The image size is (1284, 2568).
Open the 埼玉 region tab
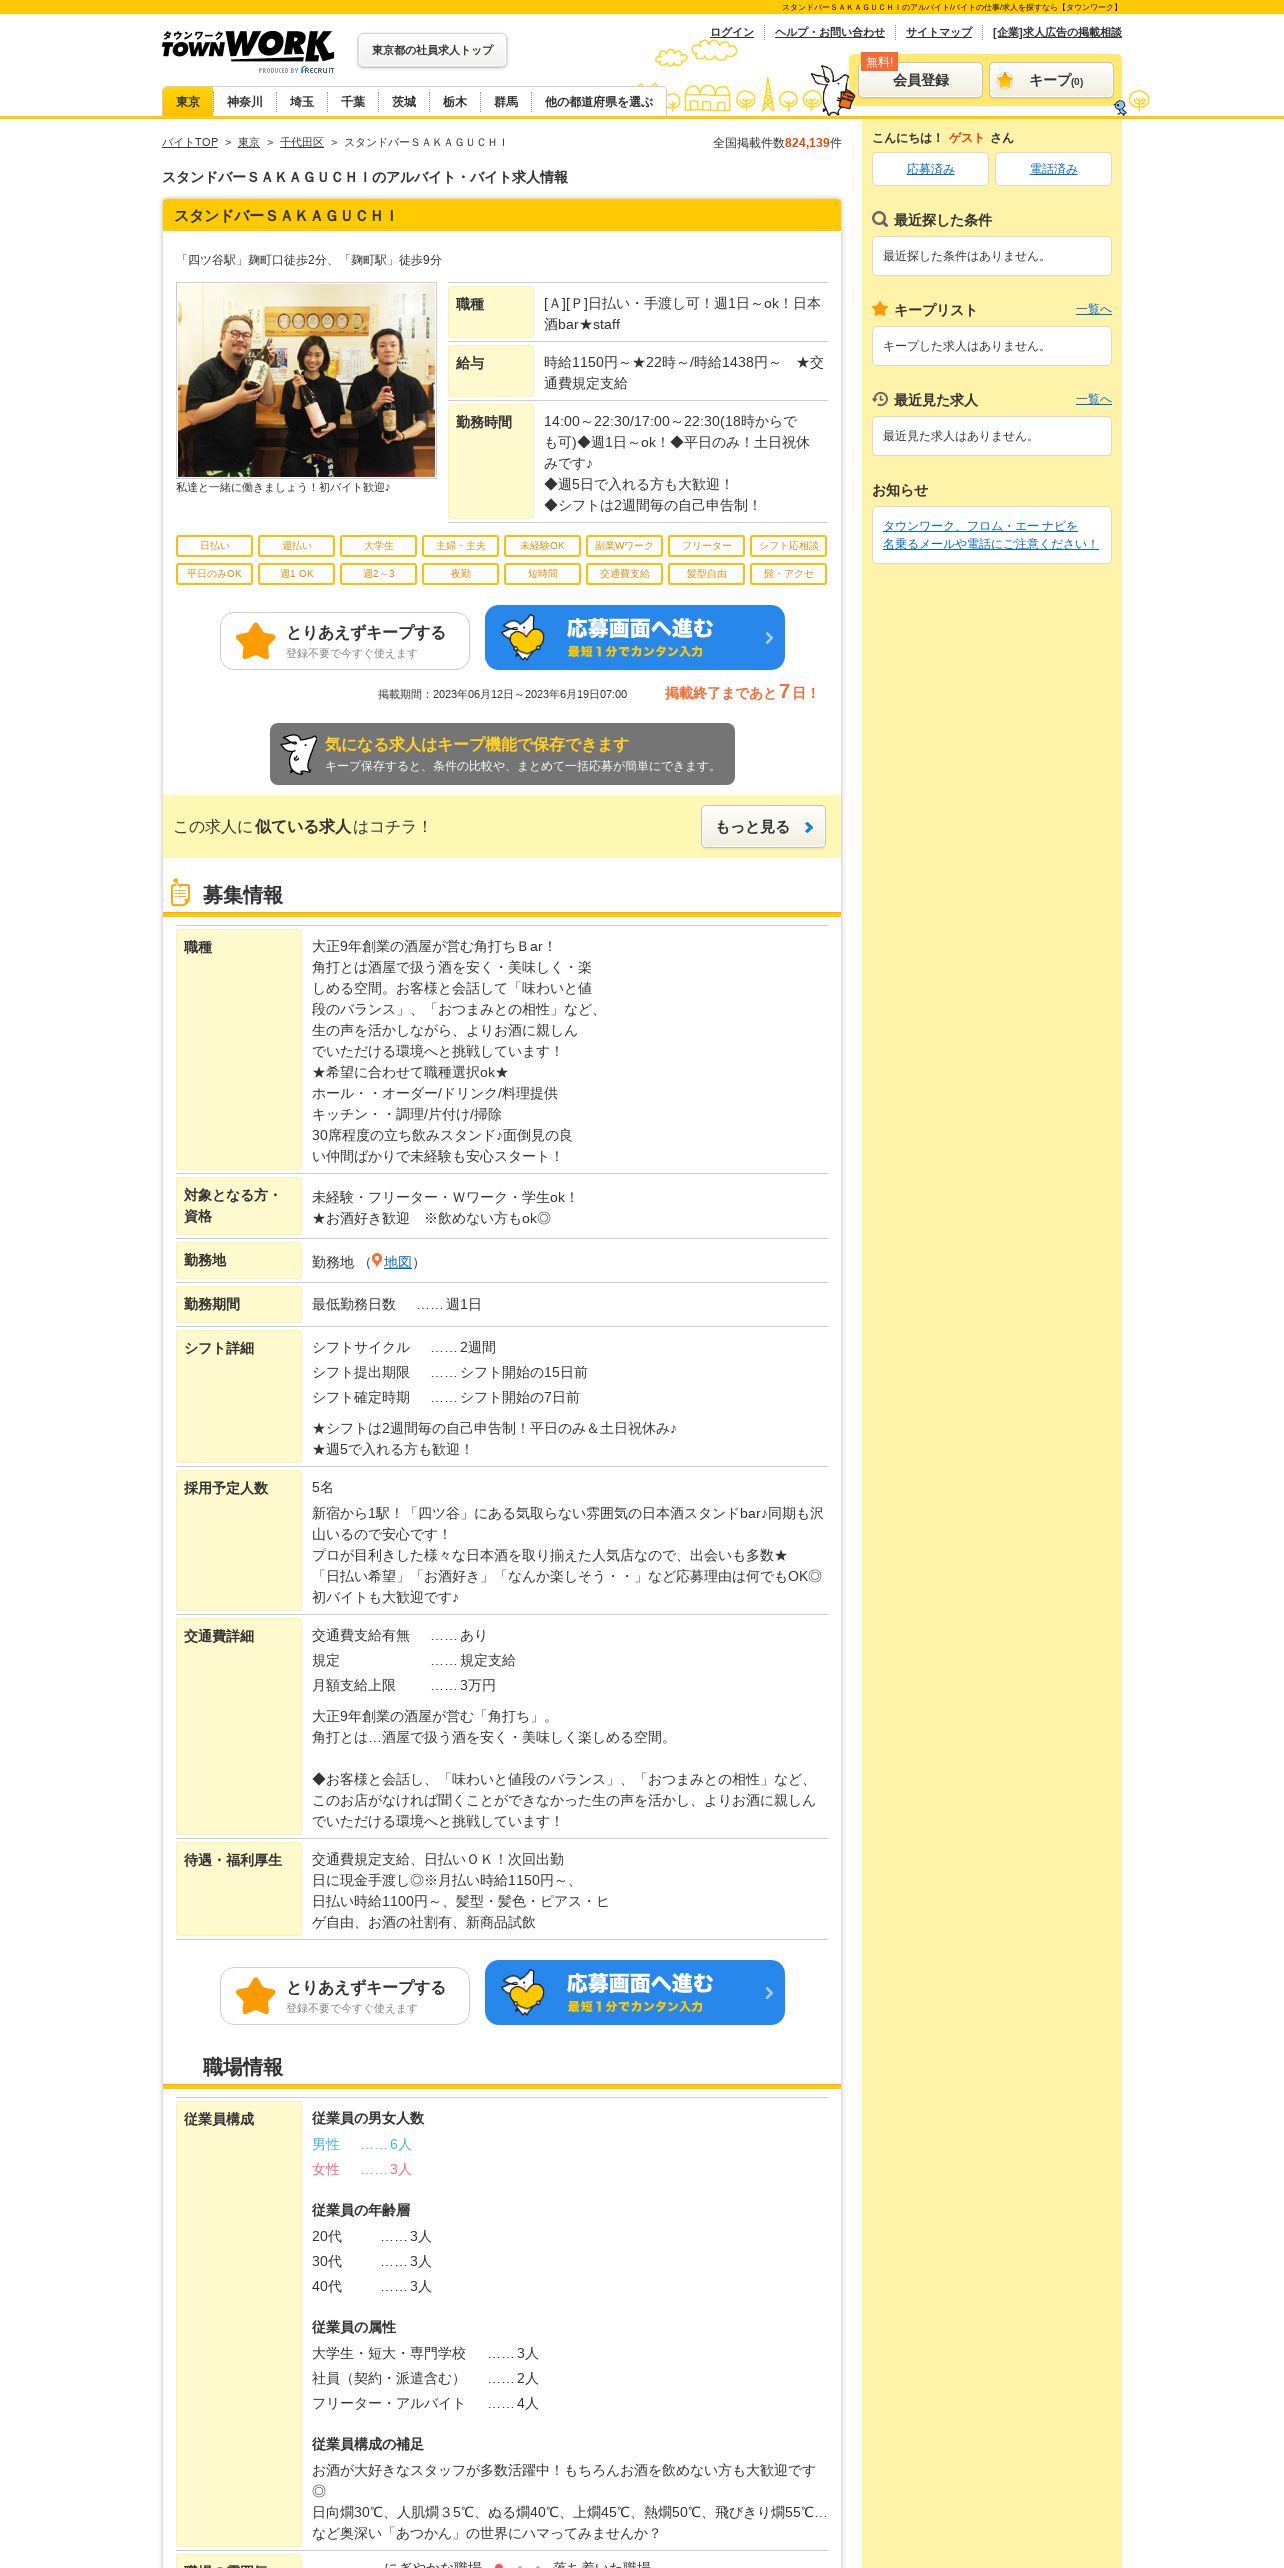click(x=302, y=102)
